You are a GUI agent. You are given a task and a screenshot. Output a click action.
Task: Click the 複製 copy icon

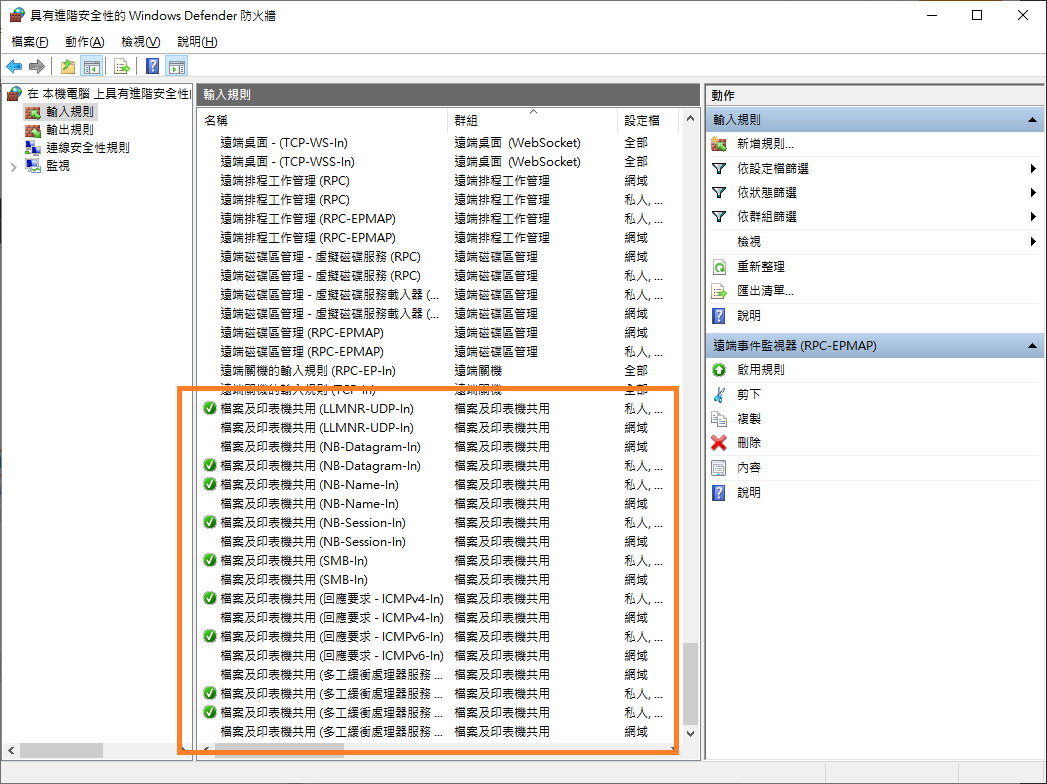(x=719, y=419)
